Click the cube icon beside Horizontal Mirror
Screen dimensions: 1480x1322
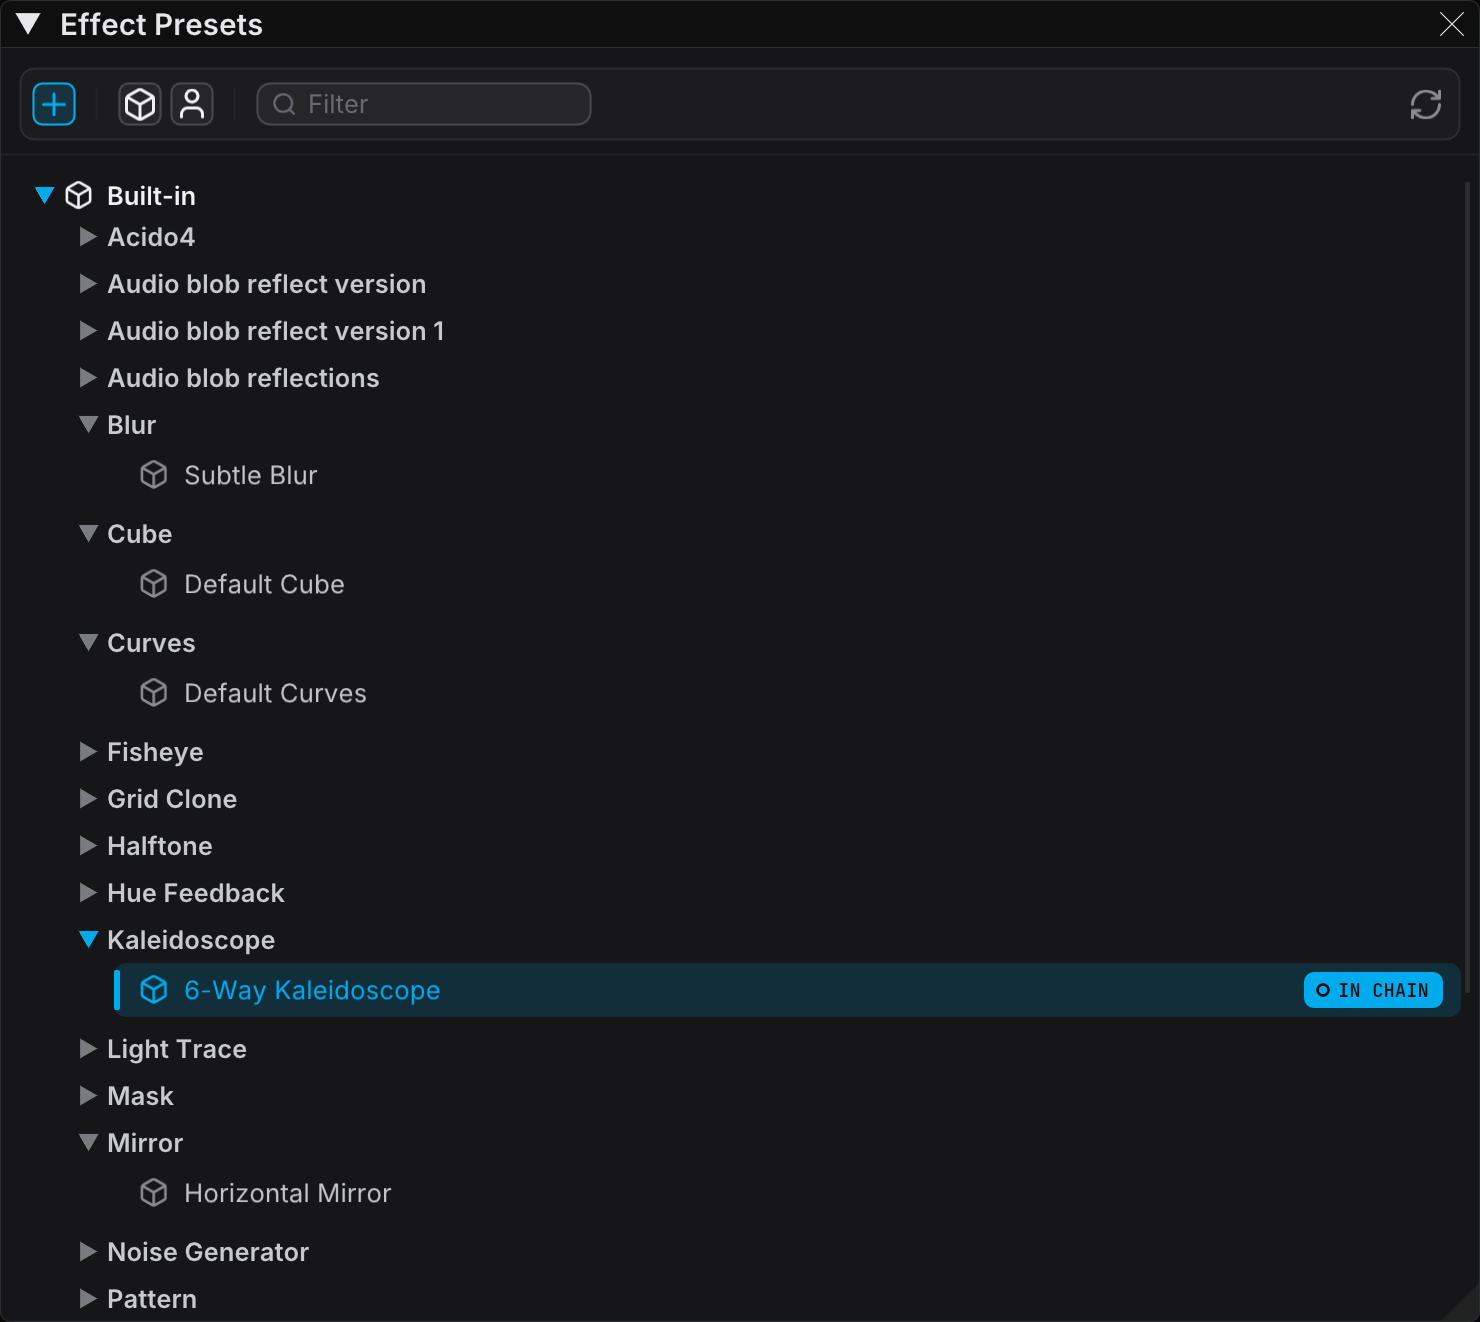click(x=154, y=1193)
